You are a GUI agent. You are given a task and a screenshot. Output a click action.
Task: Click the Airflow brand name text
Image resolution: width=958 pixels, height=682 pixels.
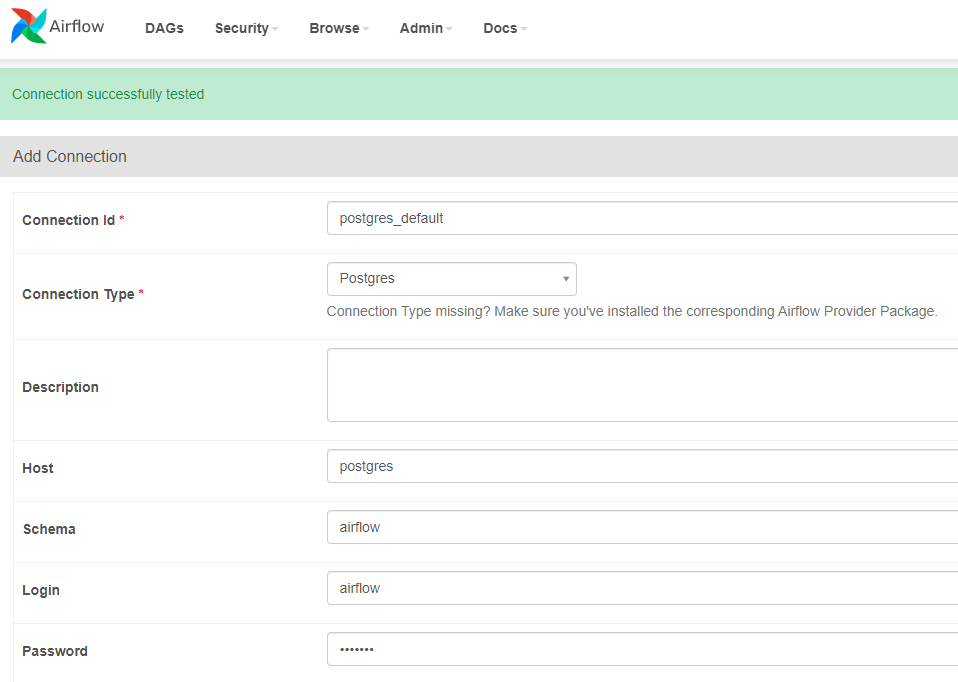(77, 26)
